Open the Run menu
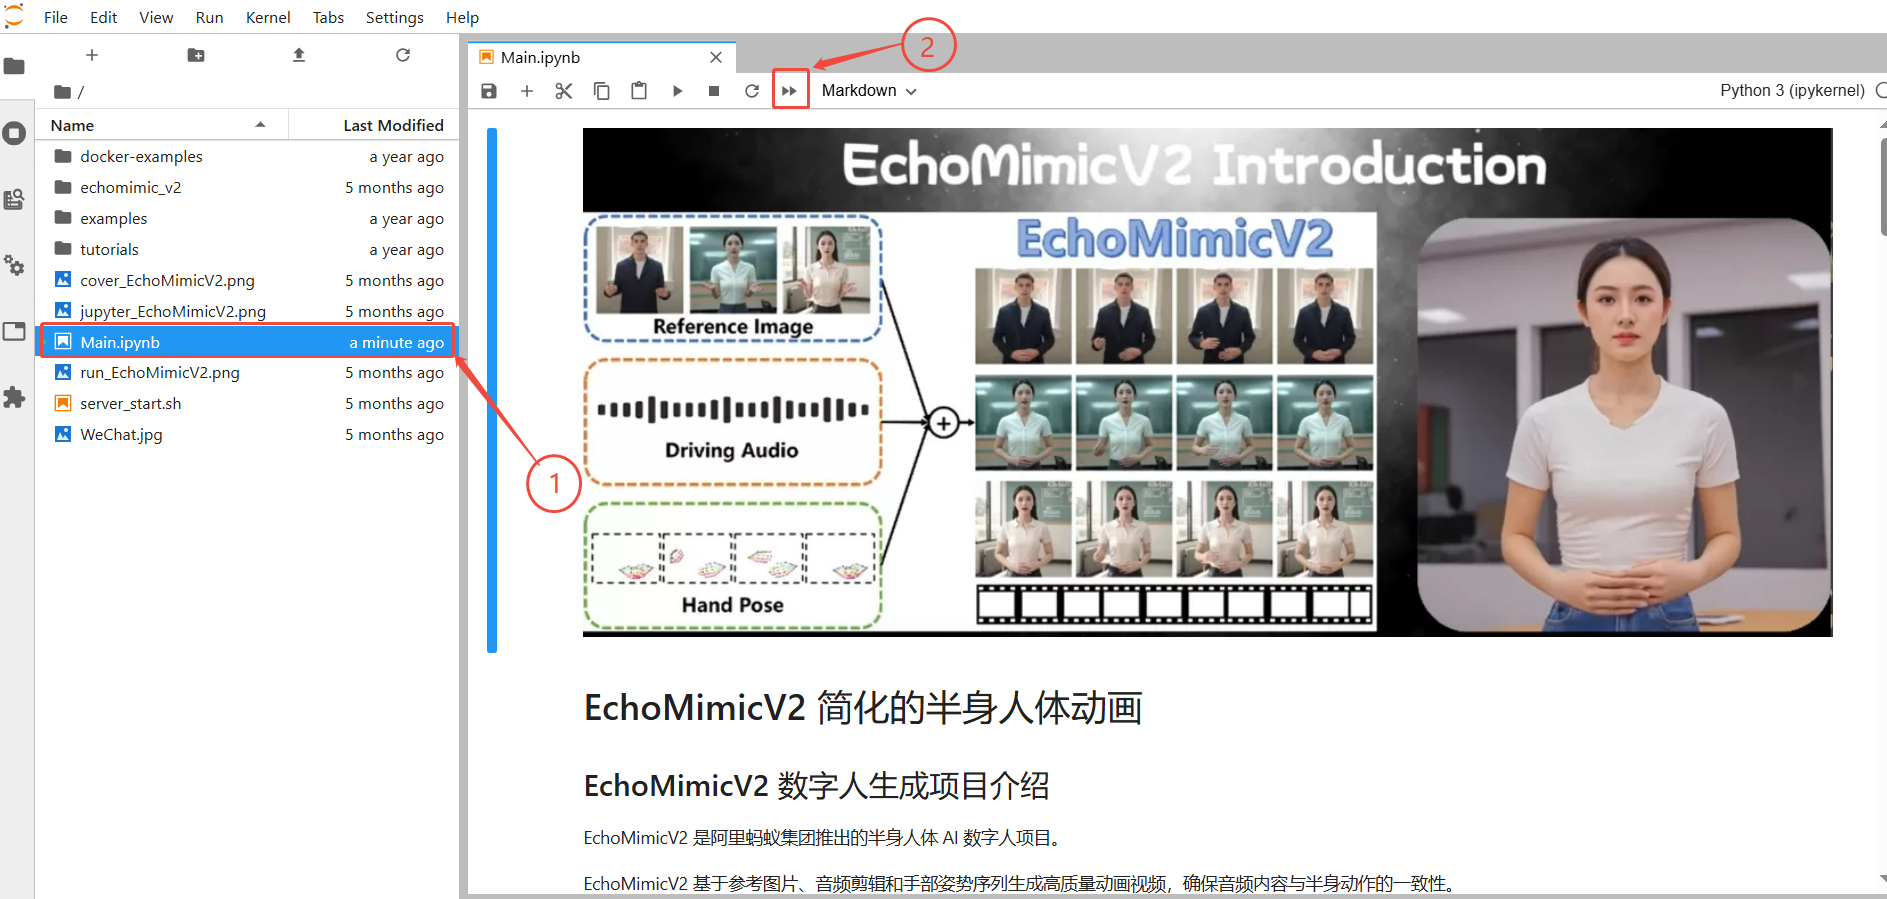Screen dimensions: 1887x899 [x=209, y=17]
